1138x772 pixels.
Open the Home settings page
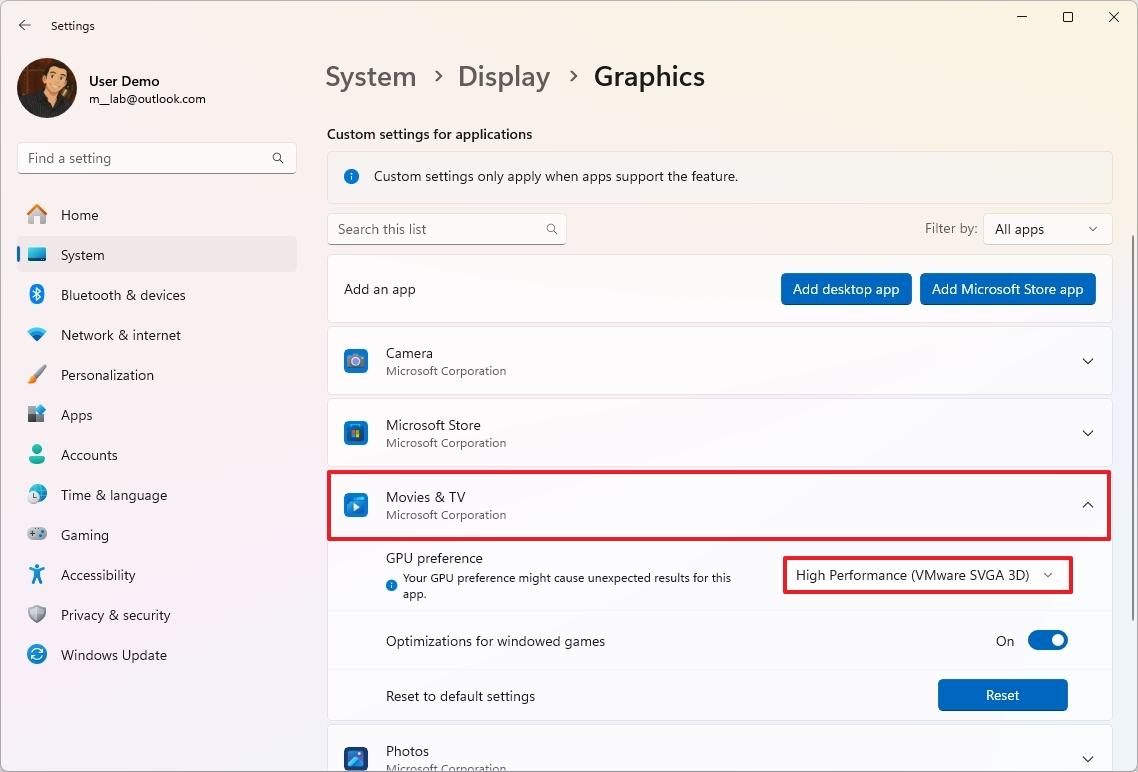(157, 215)
